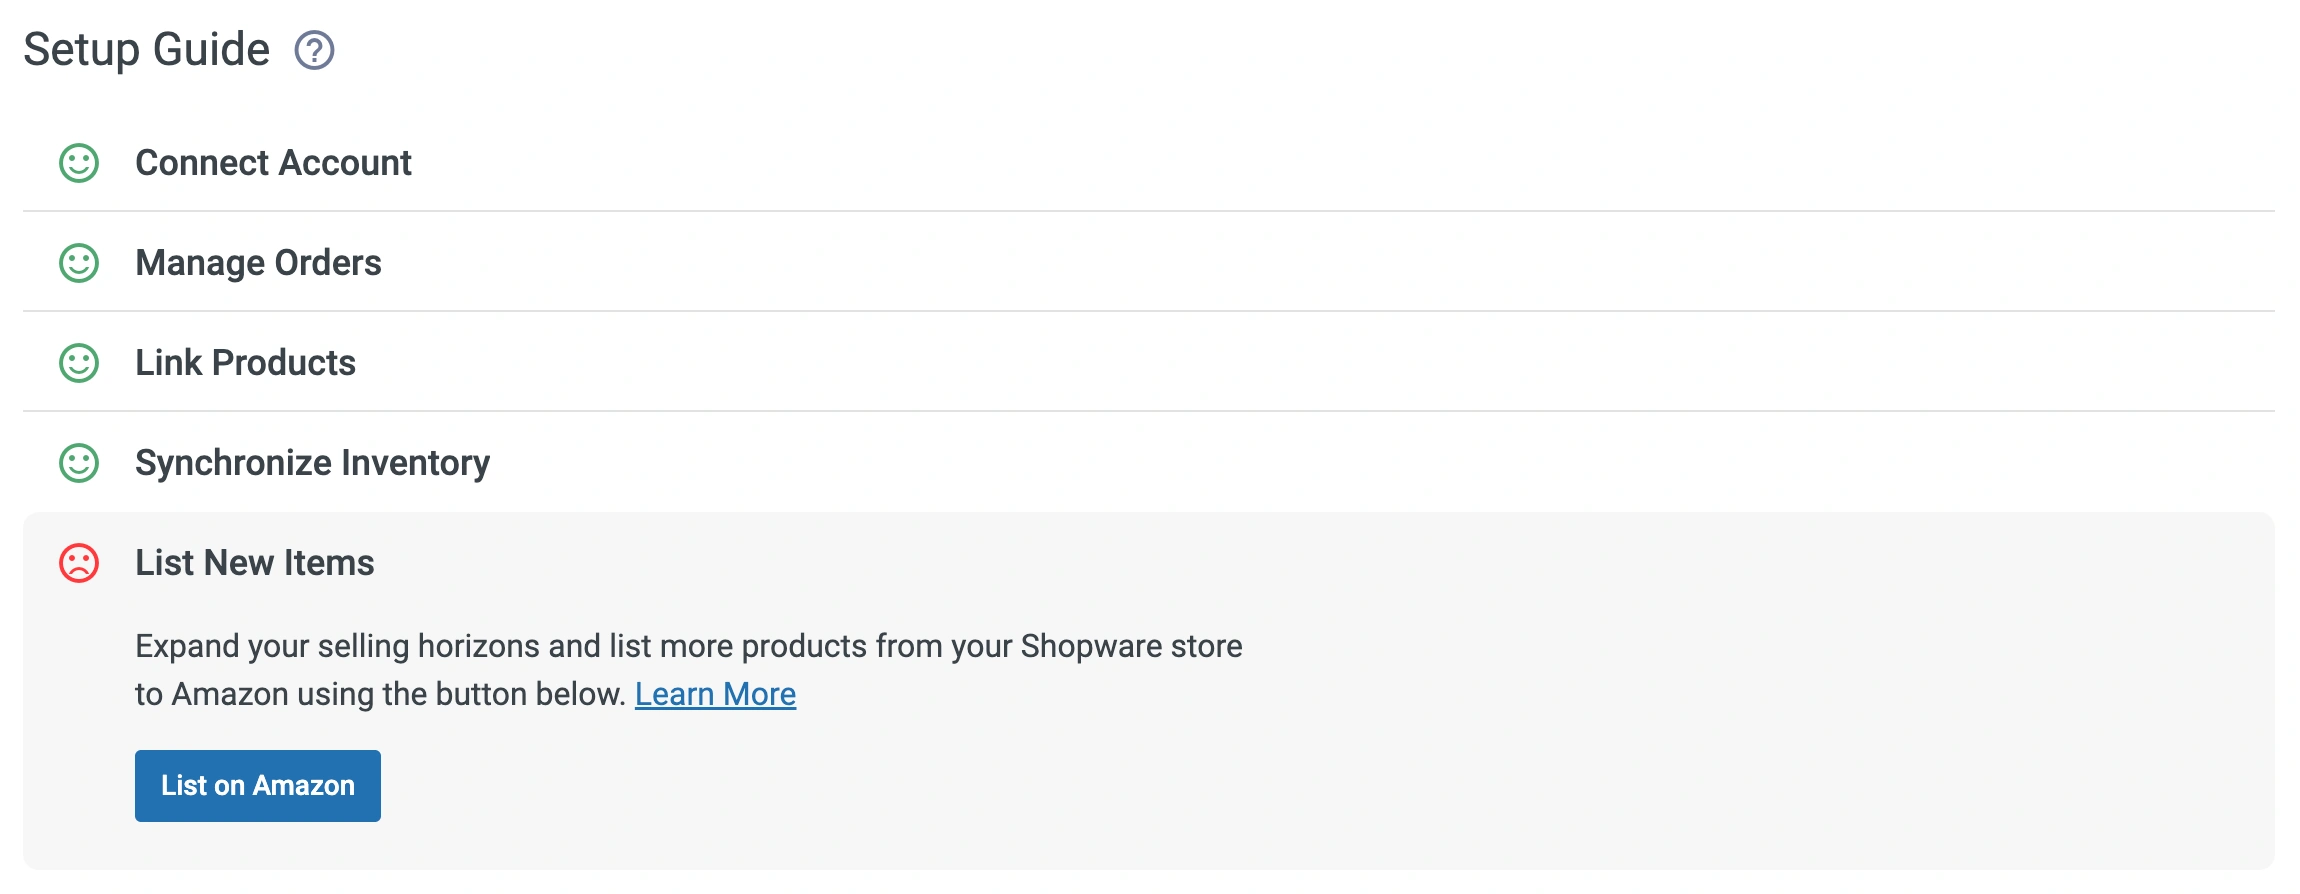This screenshot has width=2300, height=894.
Task: Click the red frown icon beside List New Items
Action: (x=78, y=563)
